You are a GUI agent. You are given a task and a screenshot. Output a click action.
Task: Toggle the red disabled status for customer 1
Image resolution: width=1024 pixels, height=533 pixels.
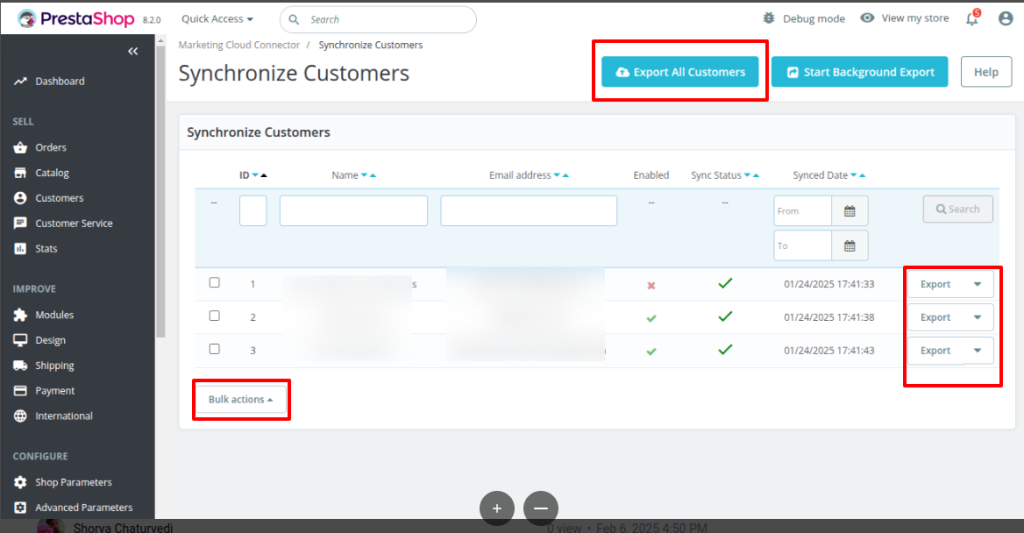(651, 285)
